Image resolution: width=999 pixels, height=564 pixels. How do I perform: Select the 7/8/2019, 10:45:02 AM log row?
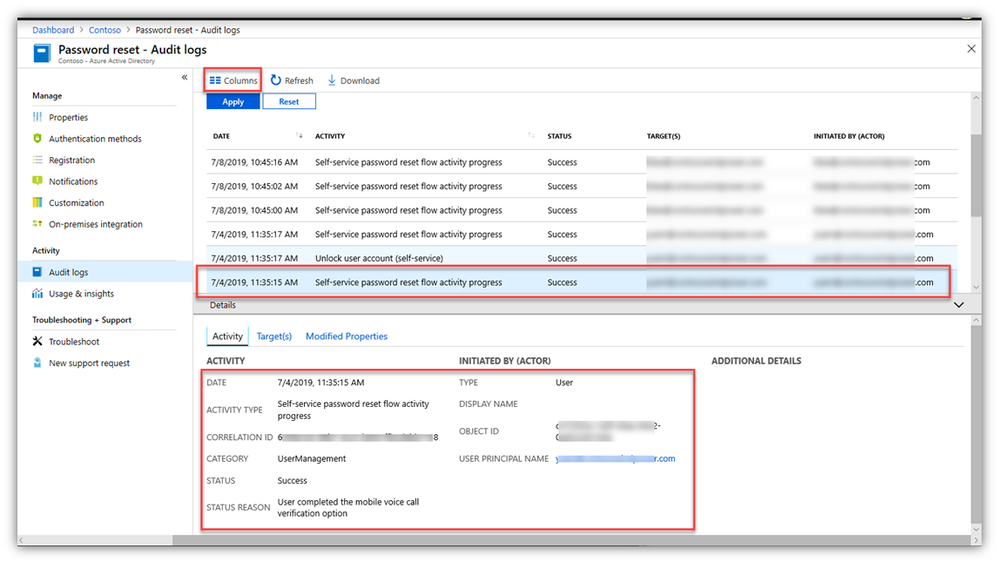(x=582, y=186)
